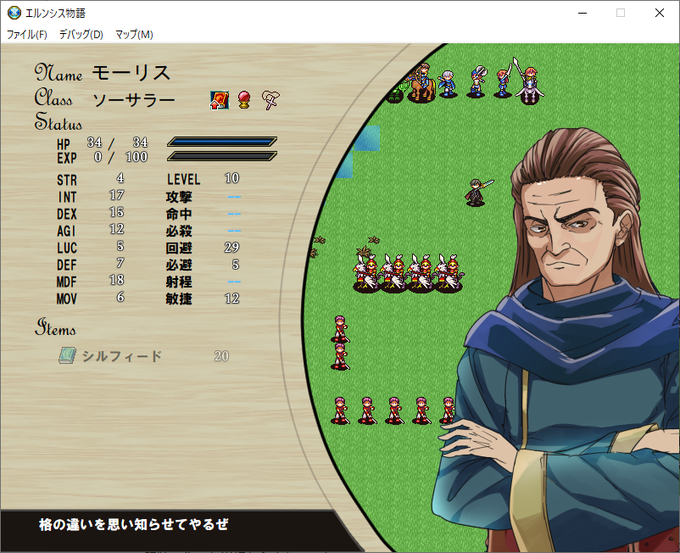Viewport: 680px width, 553px height.
Task: Click the character name モーリス
Action: click(131, 72)
